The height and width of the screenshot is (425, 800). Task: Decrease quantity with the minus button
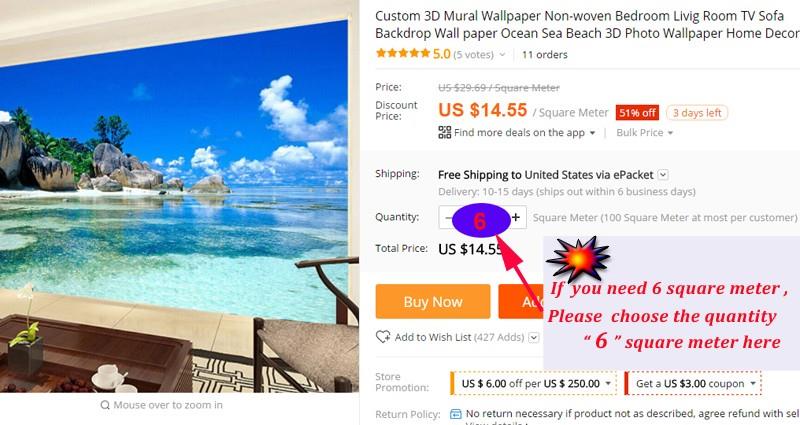click(x=448, y=217)
